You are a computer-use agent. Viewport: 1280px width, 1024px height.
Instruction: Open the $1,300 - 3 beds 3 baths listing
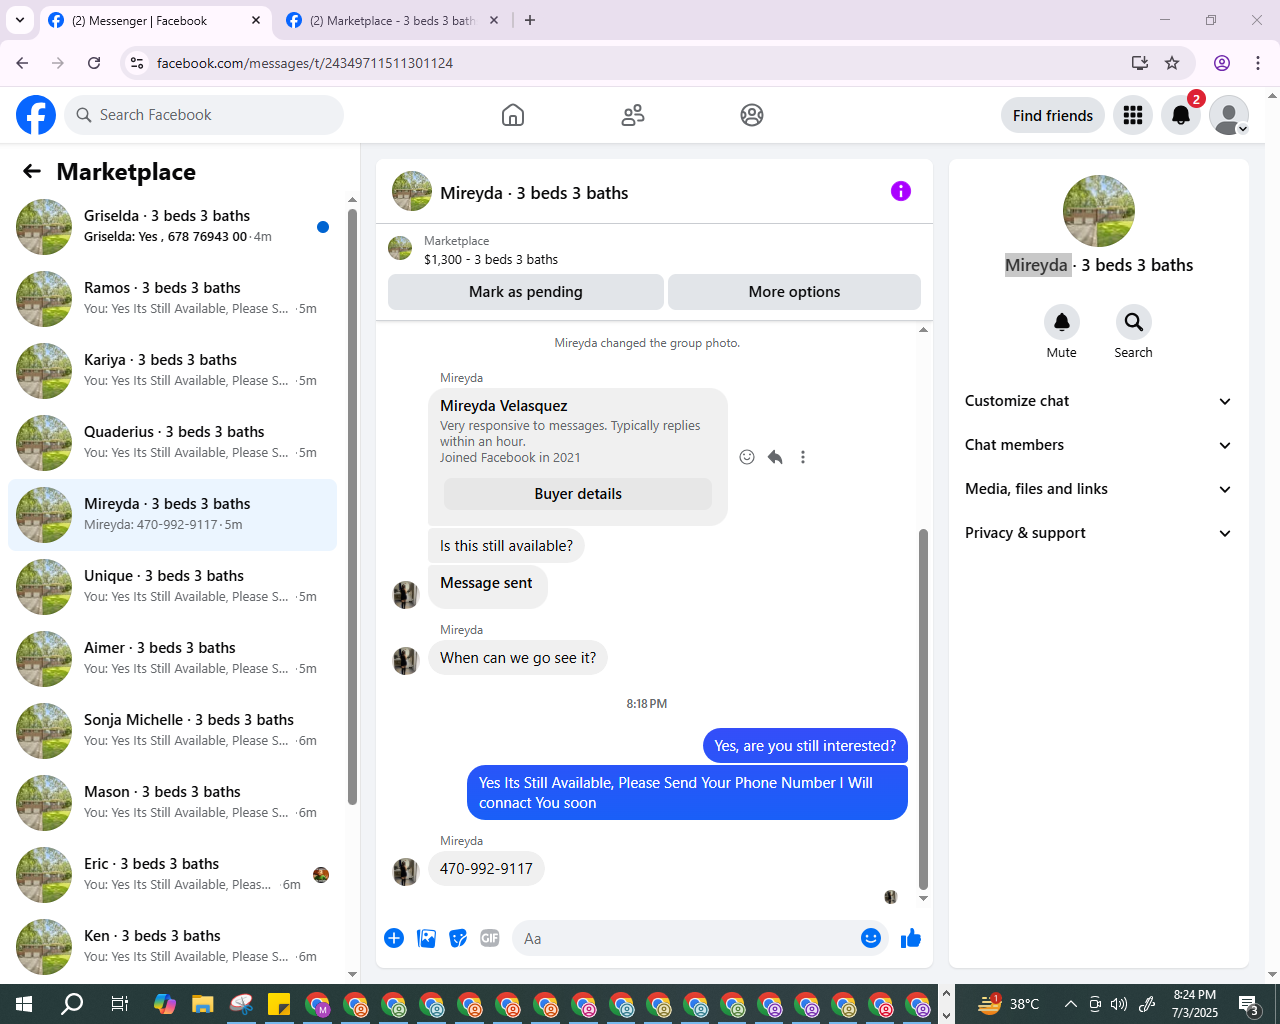[491, 259]
